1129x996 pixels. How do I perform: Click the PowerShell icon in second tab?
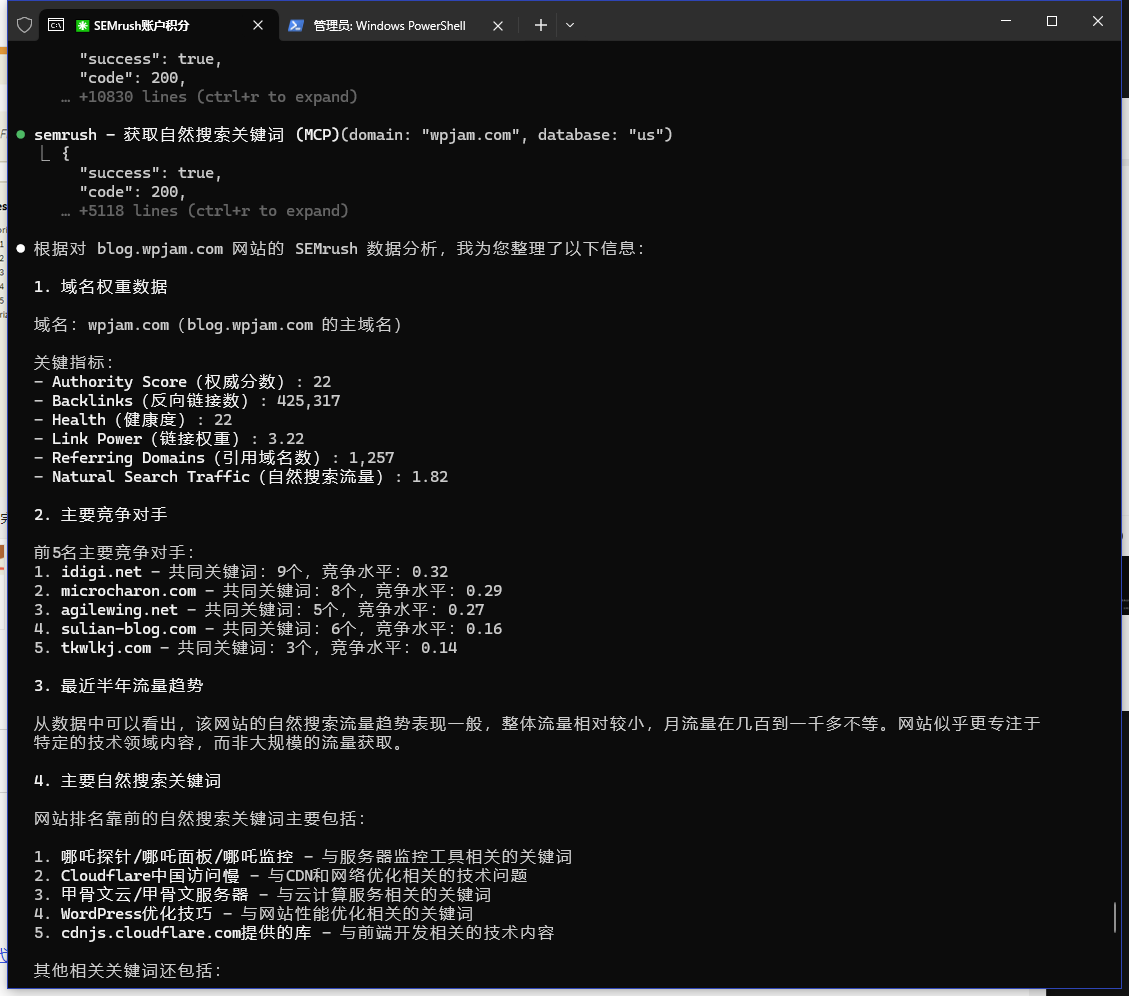(295, 25)
